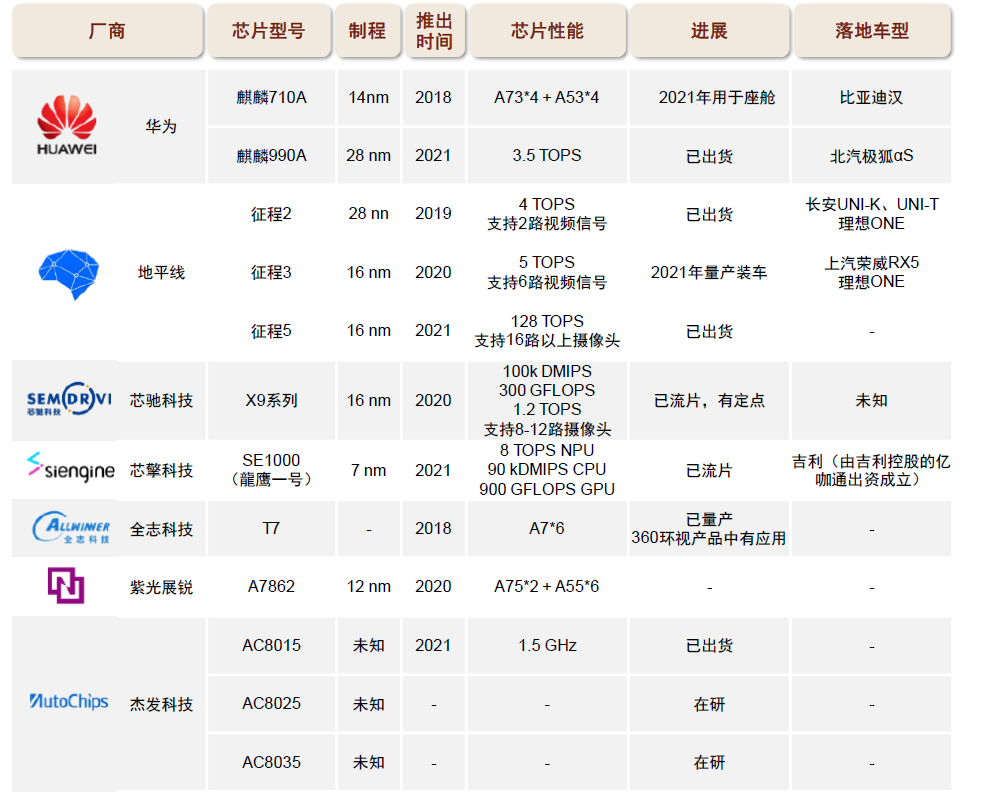Click the Allwinner logo
The height and width of the screenshot is (794, 996).
(71, 528)
